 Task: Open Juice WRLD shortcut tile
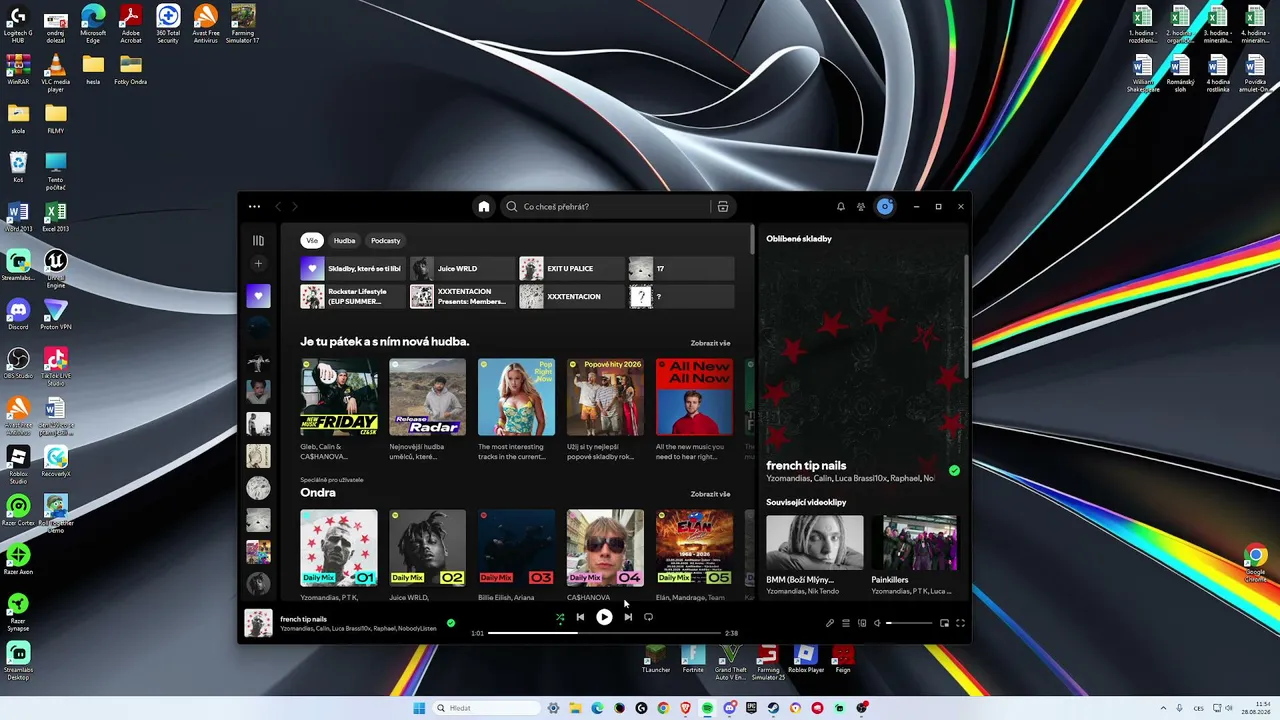point(462,269)
